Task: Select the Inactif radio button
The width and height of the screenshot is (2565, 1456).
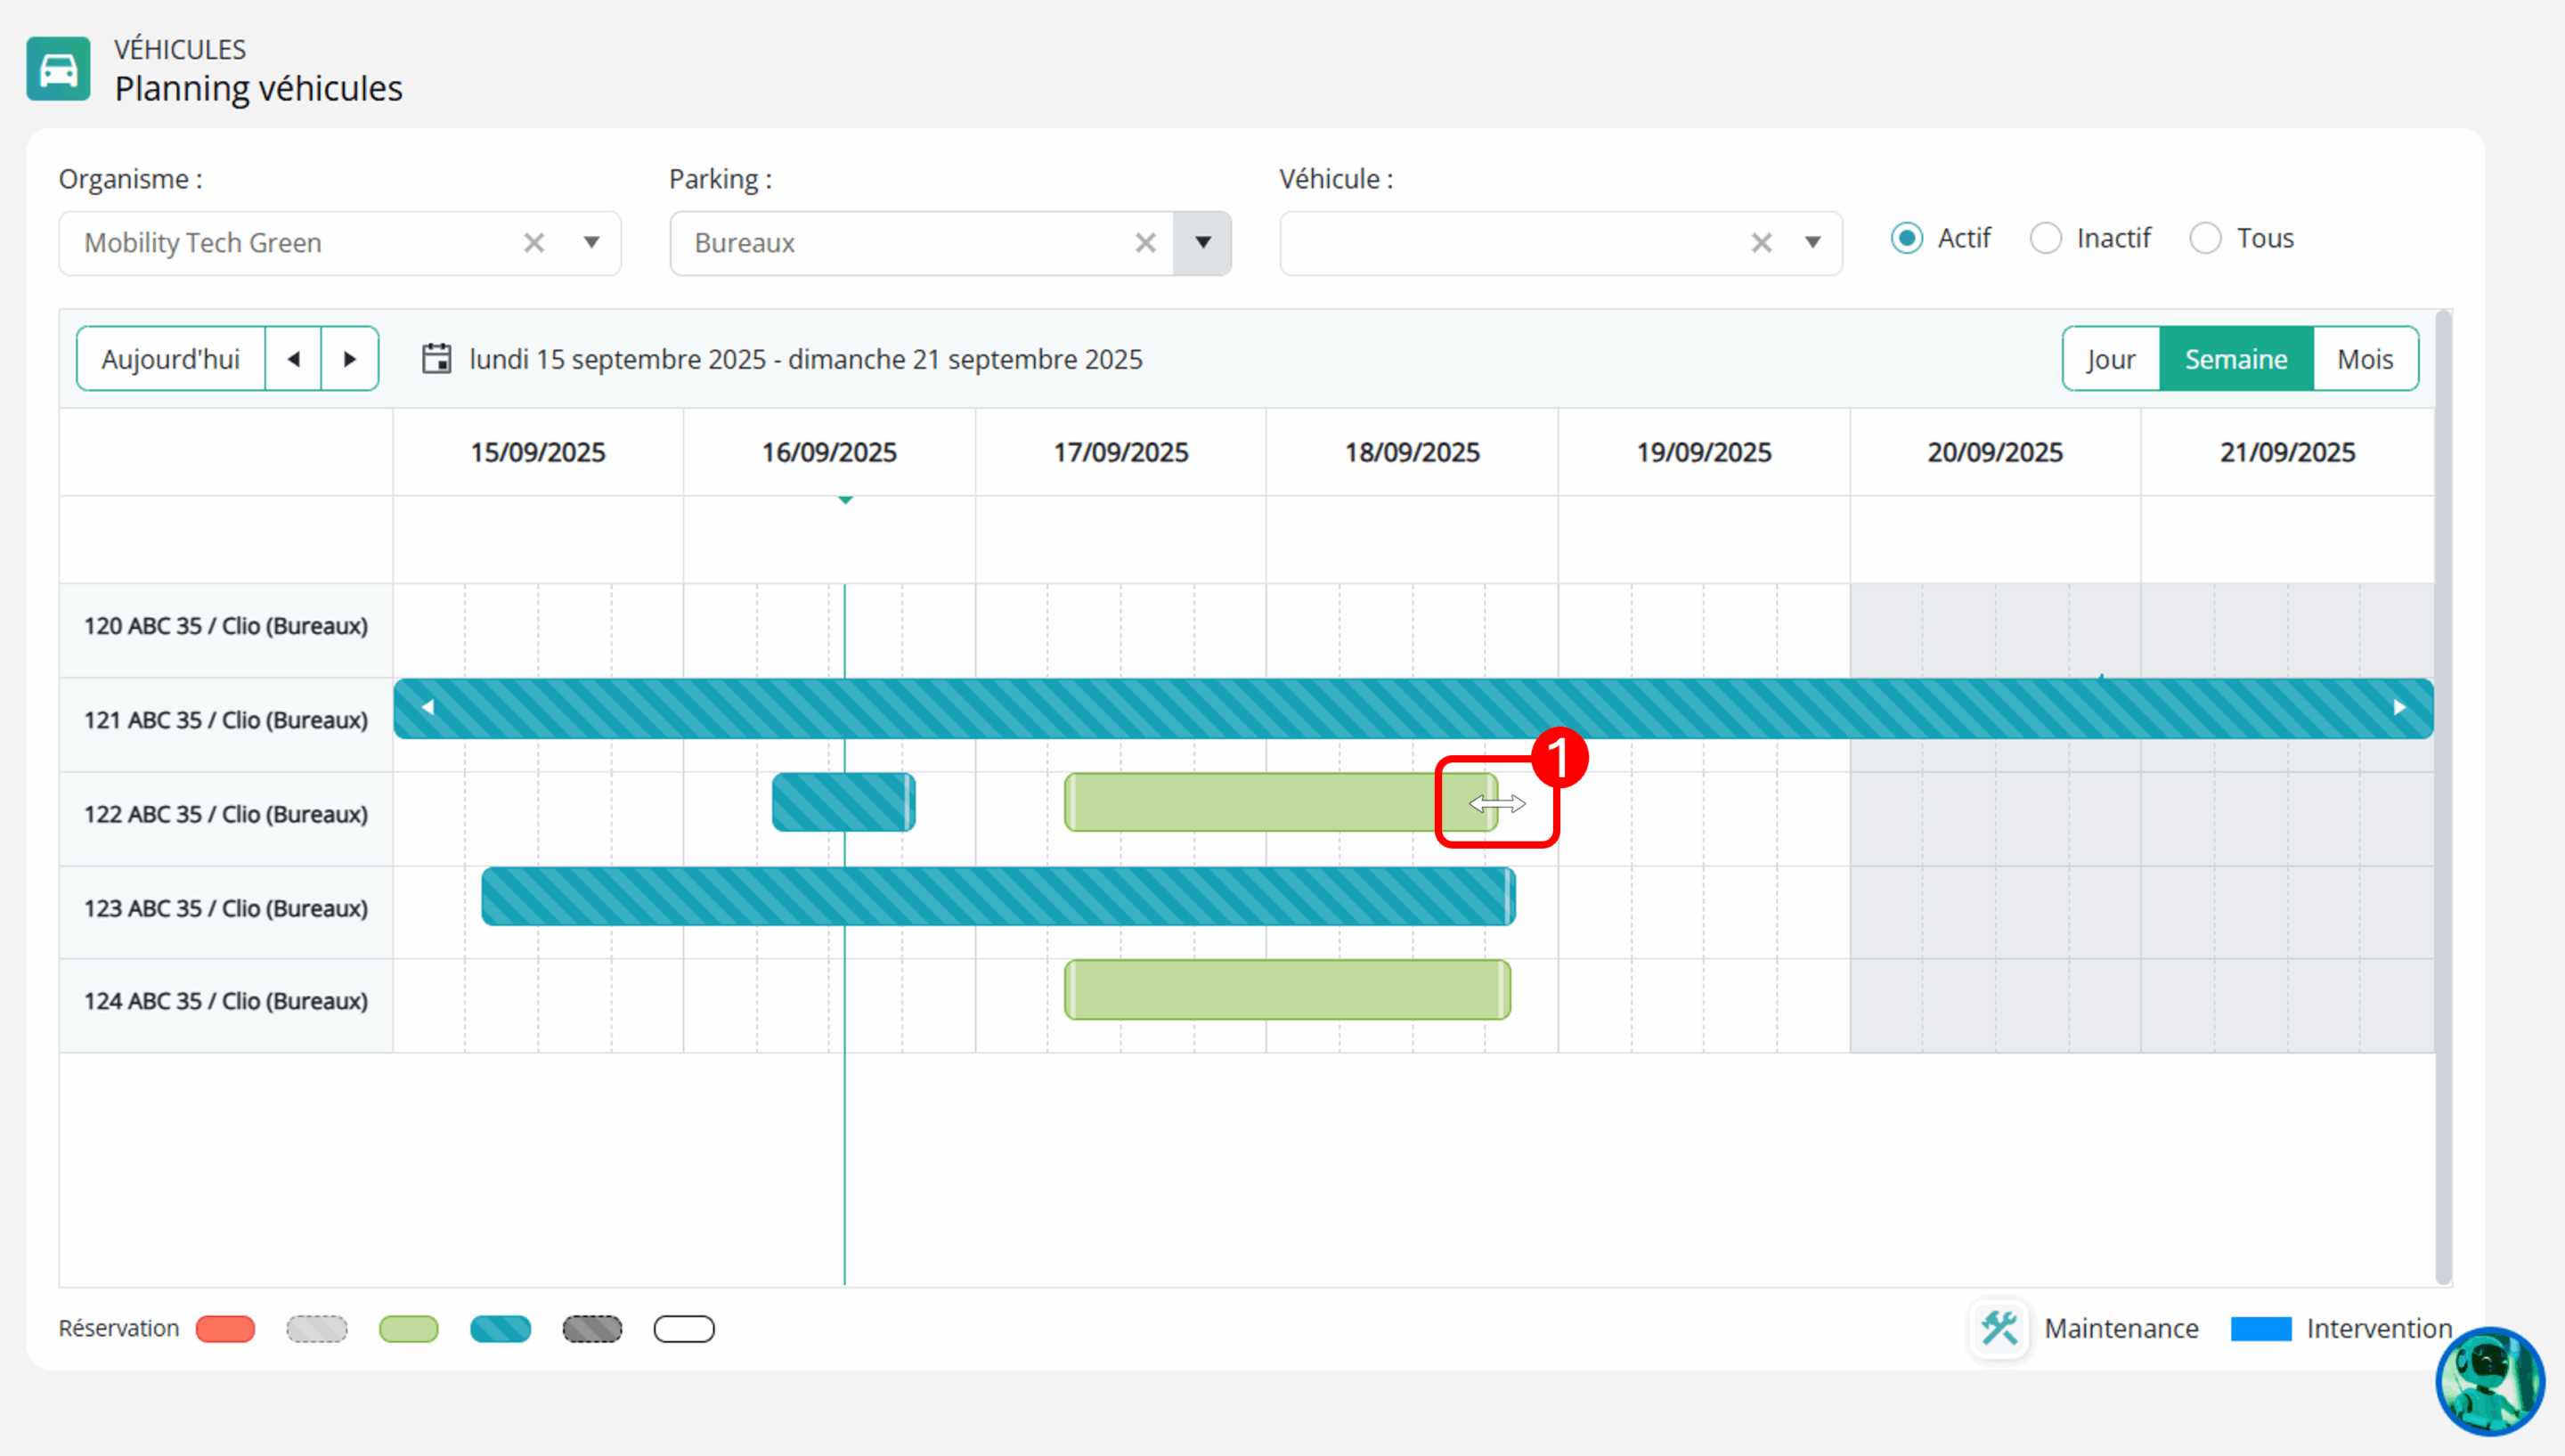Action: (x=2045, y=239)
